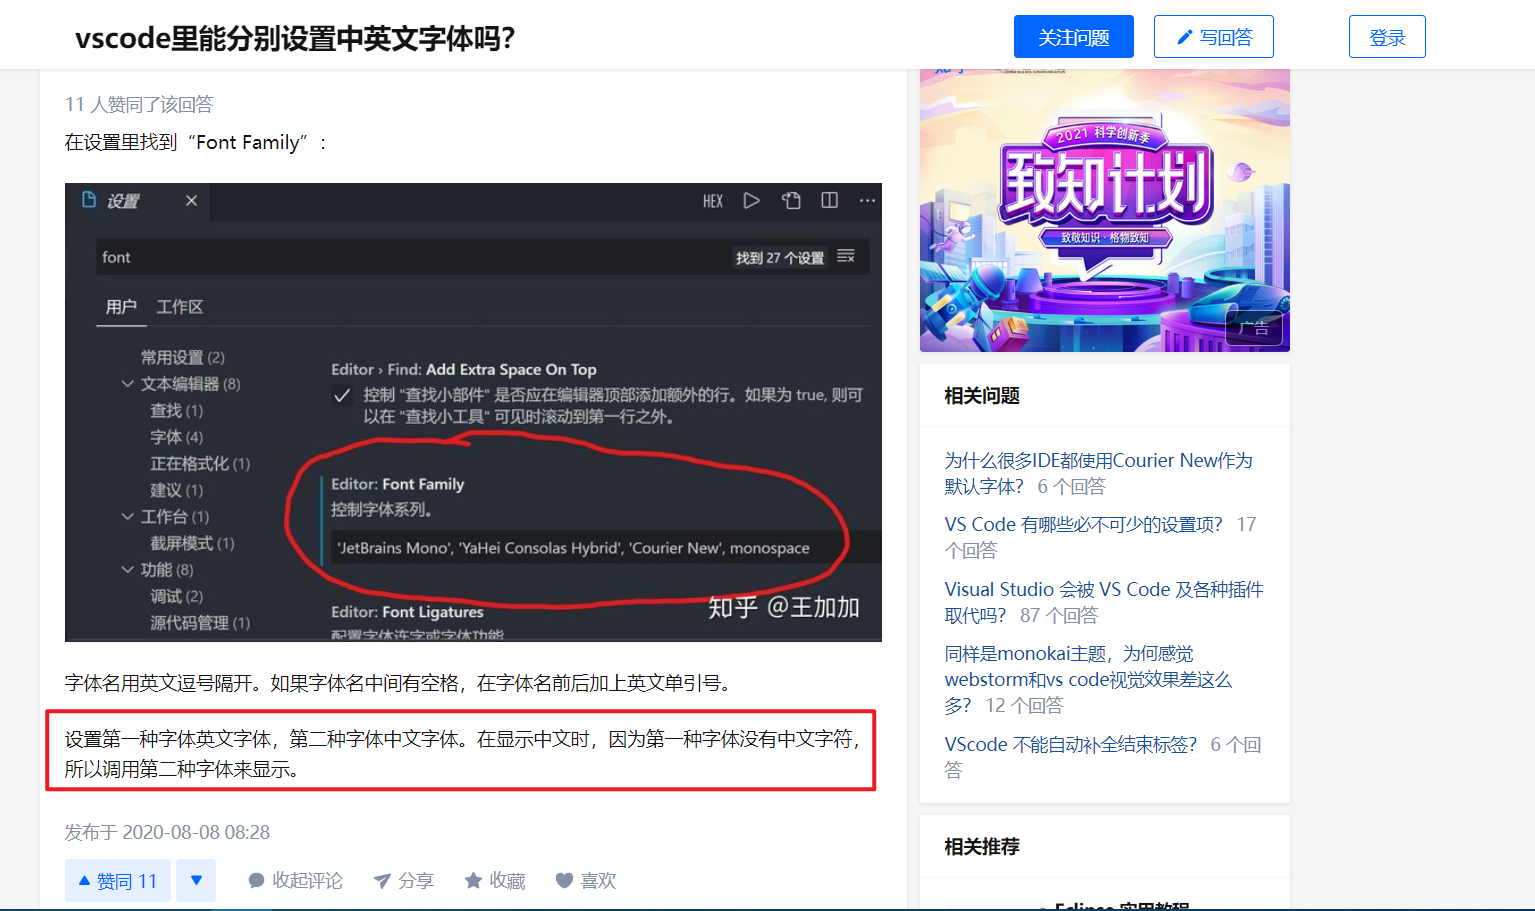
Task: Select 正在格式化 (1) tree item
Action: pos(200,464)
